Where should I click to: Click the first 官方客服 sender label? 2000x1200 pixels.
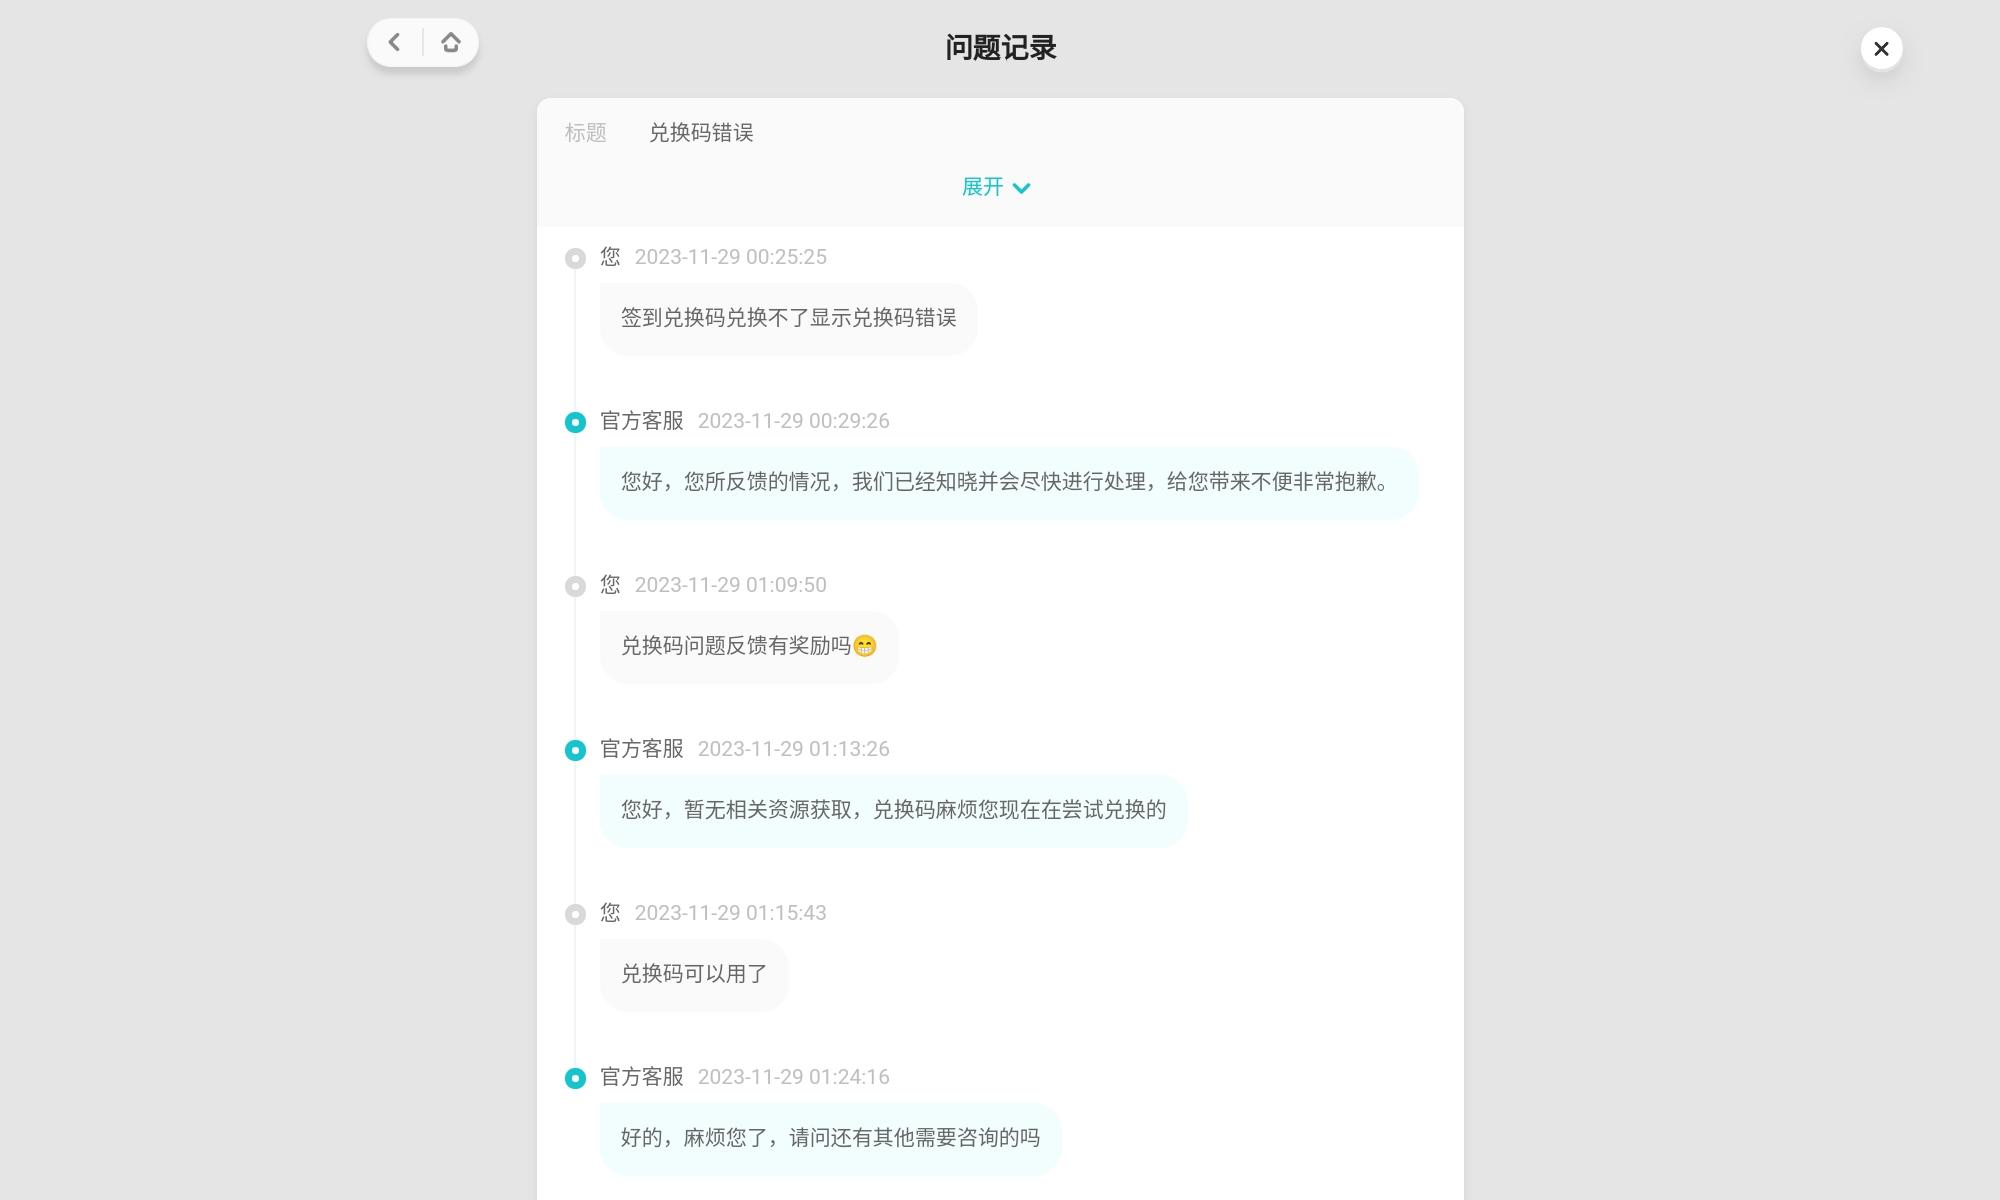[641, 421]
